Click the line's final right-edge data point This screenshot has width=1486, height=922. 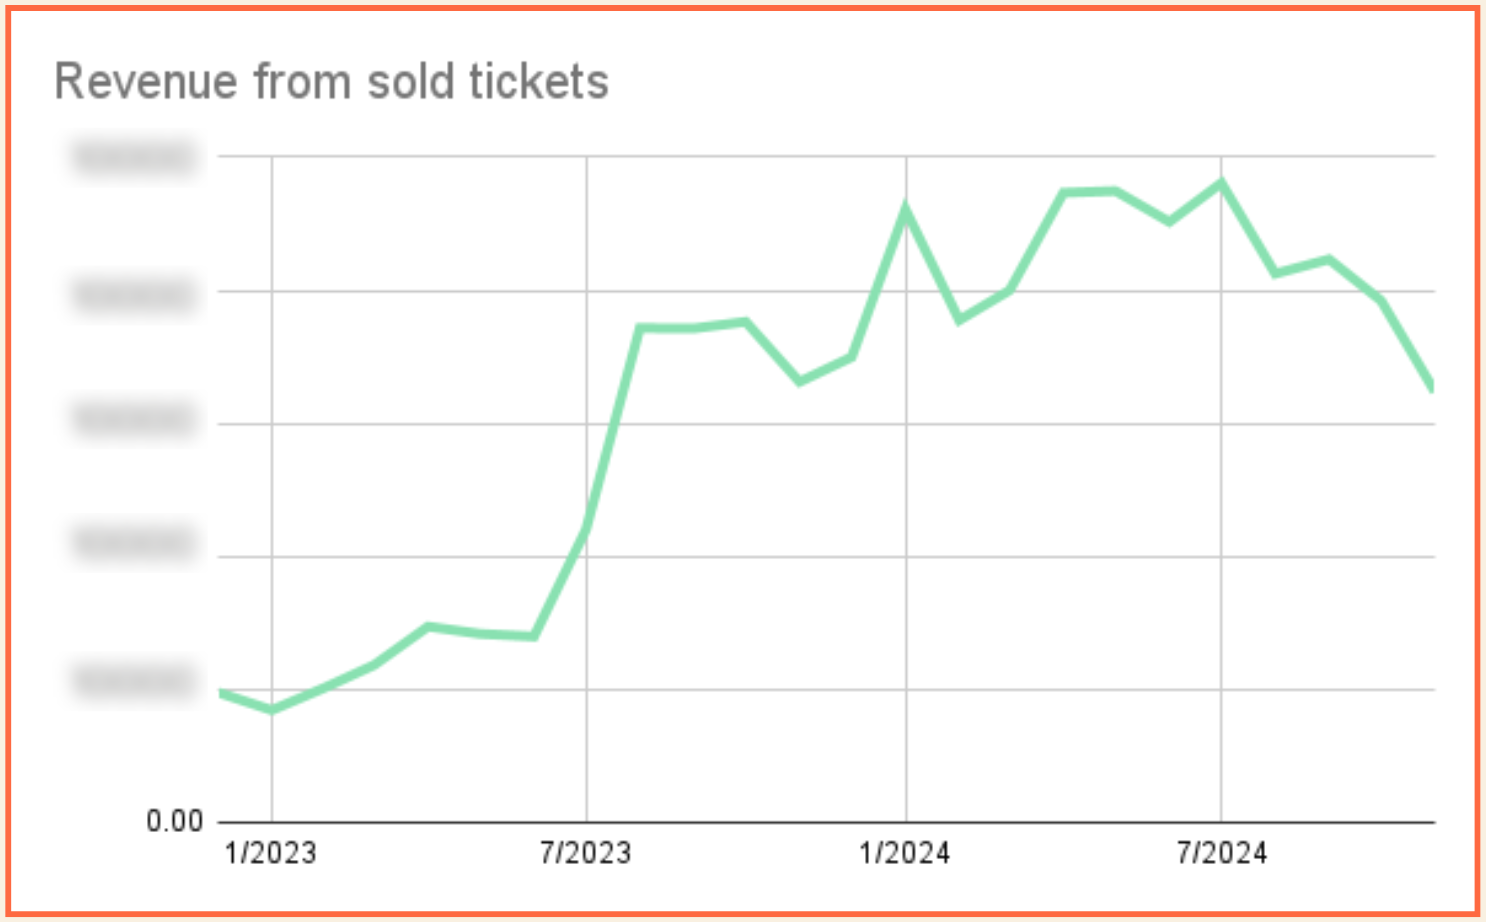(1431, 386)
